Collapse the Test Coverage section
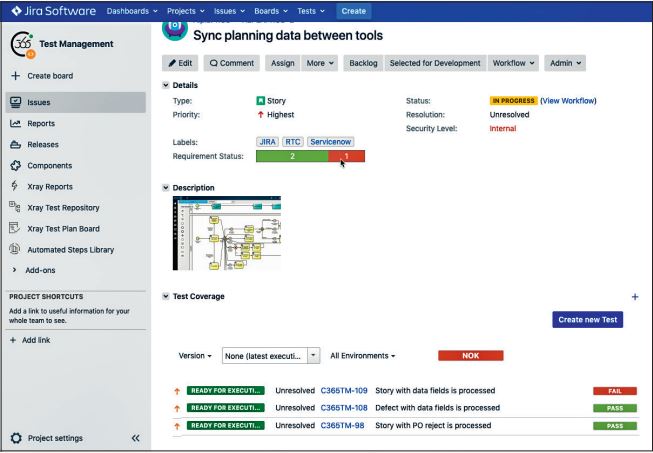 coord(166,296)
